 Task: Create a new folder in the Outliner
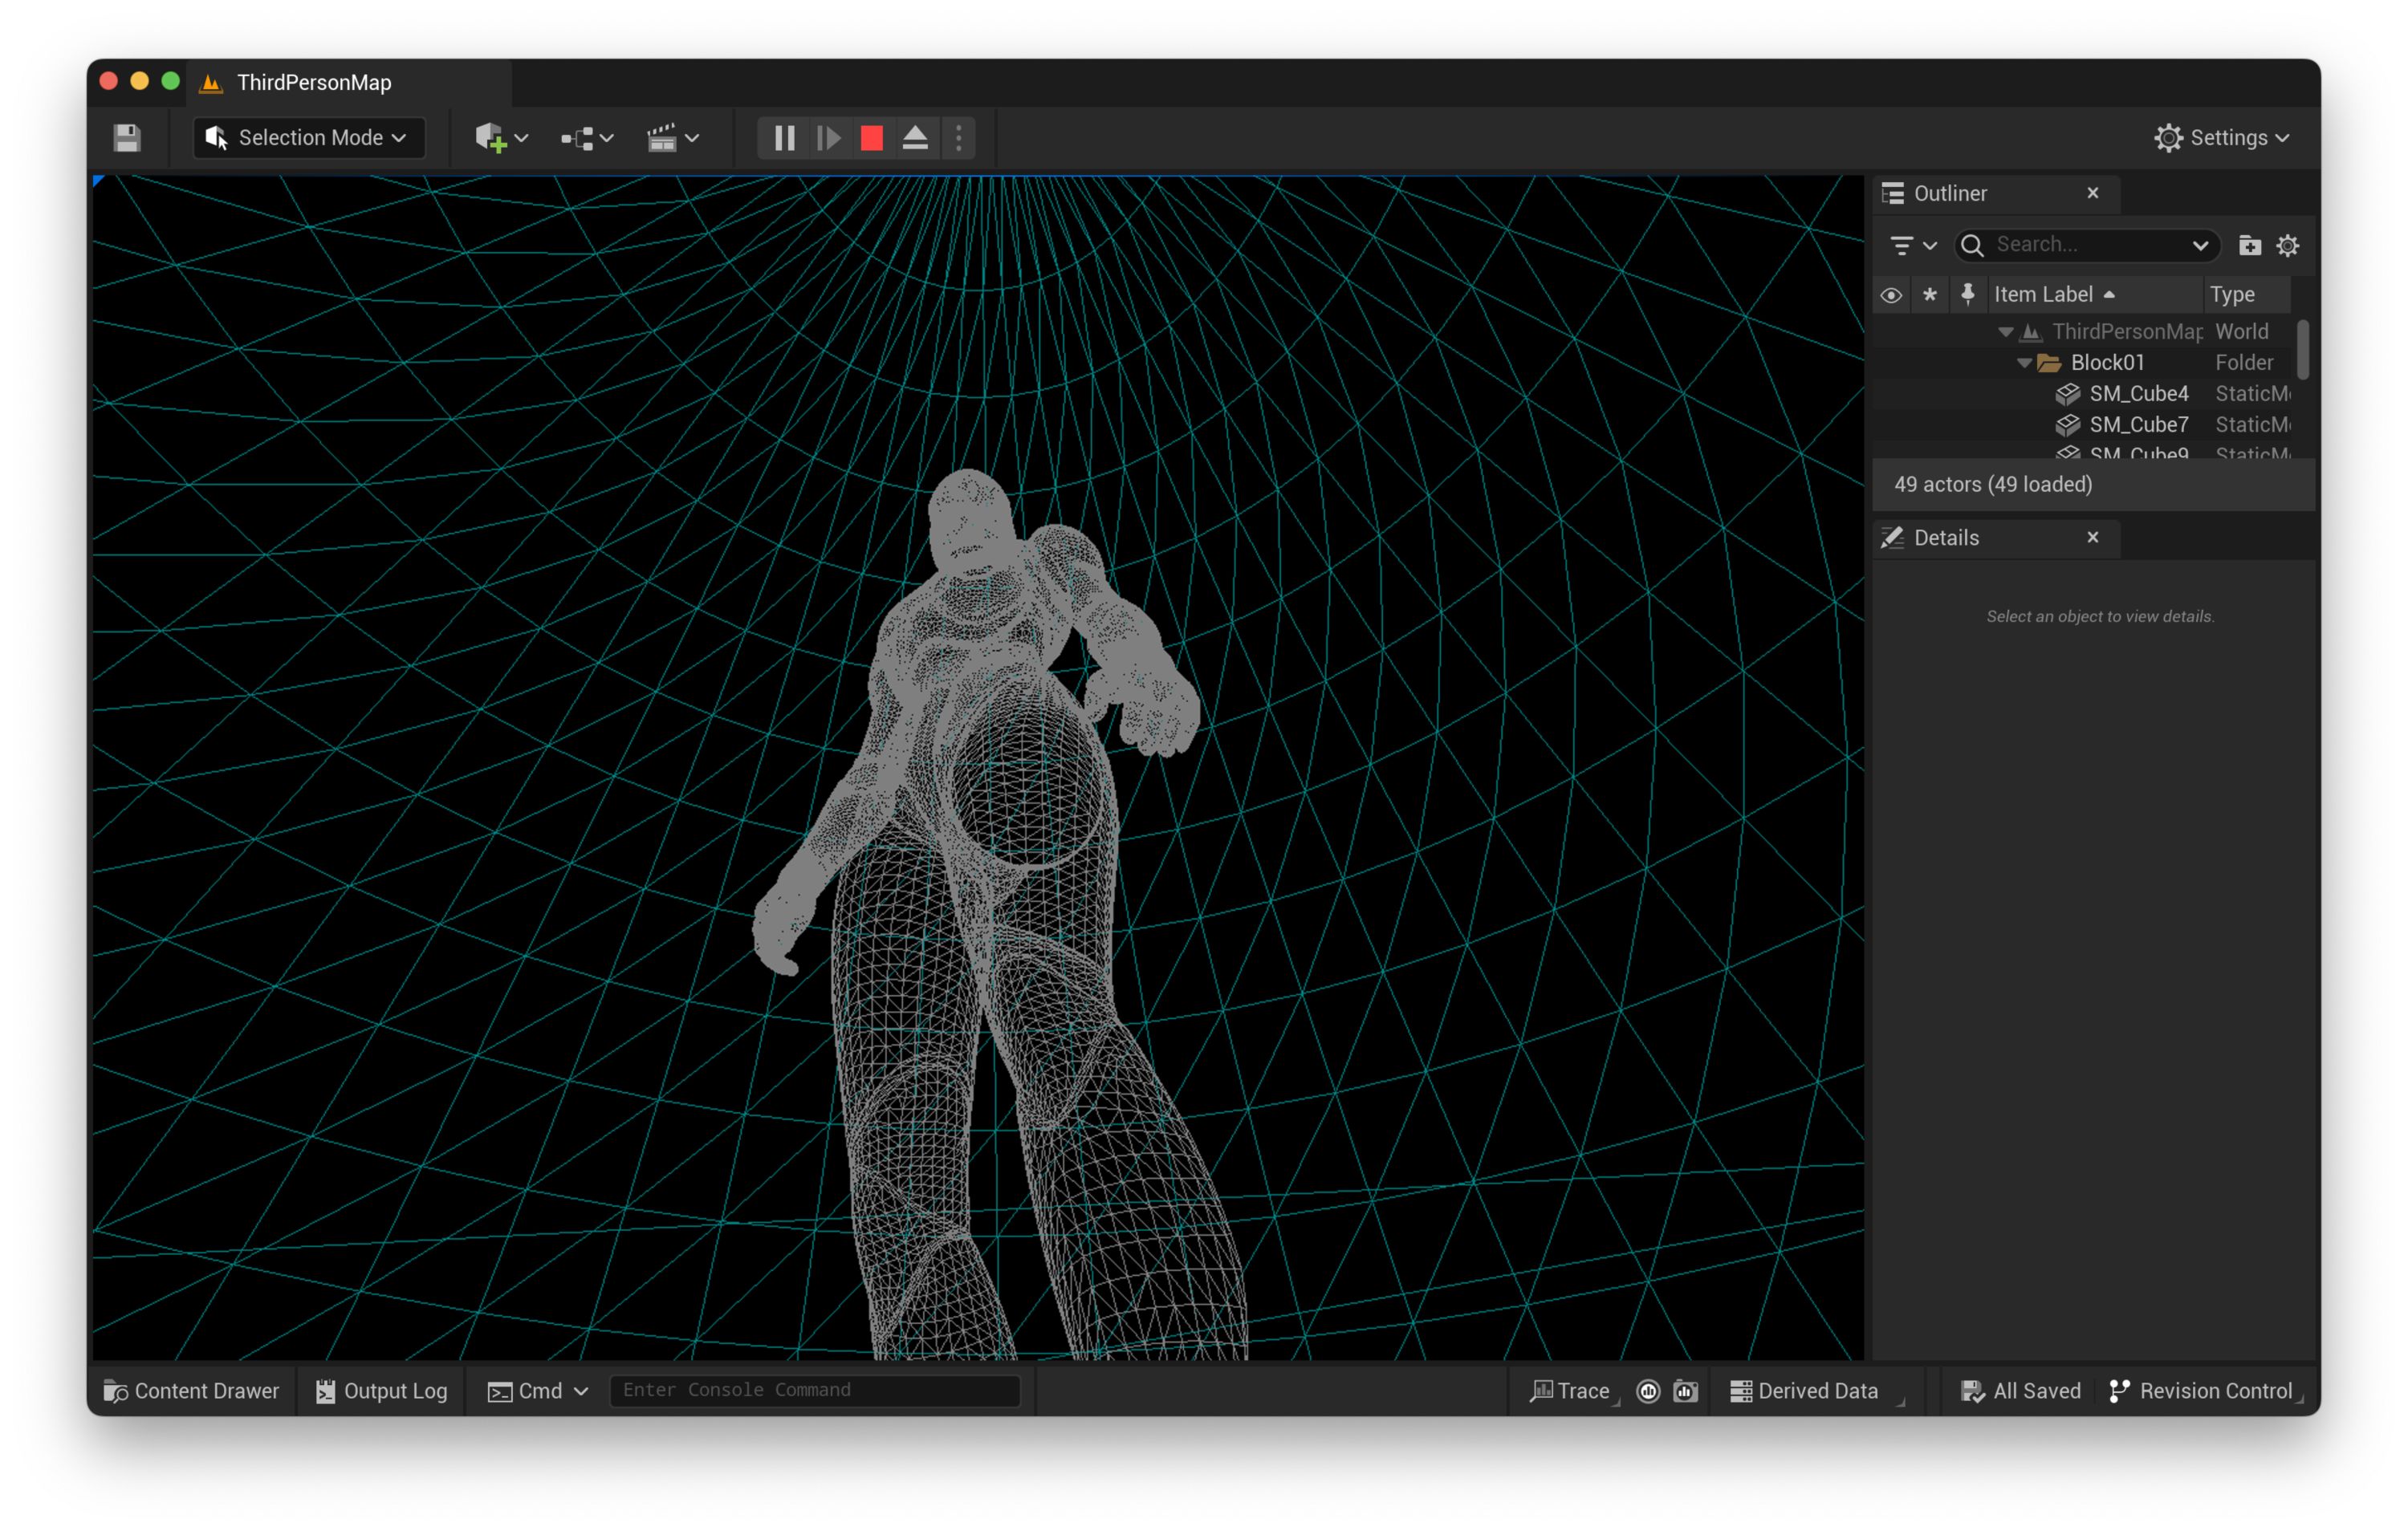[x=2250, y=245]
